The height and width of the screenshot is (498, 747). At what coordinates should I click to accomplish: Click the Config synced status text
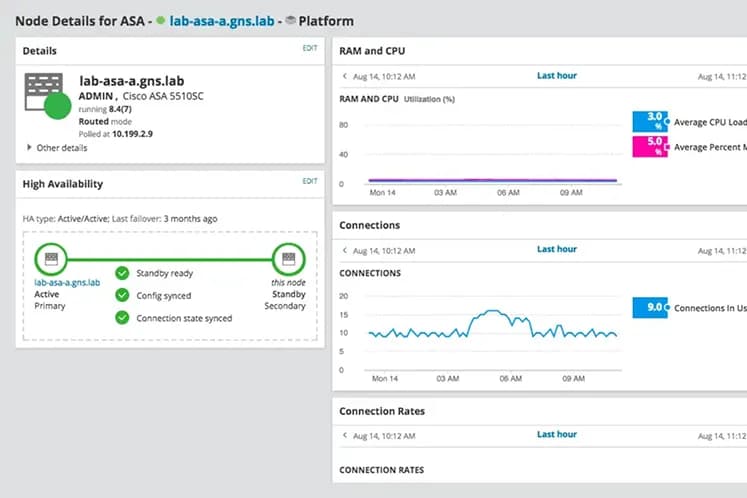(163, 295)
